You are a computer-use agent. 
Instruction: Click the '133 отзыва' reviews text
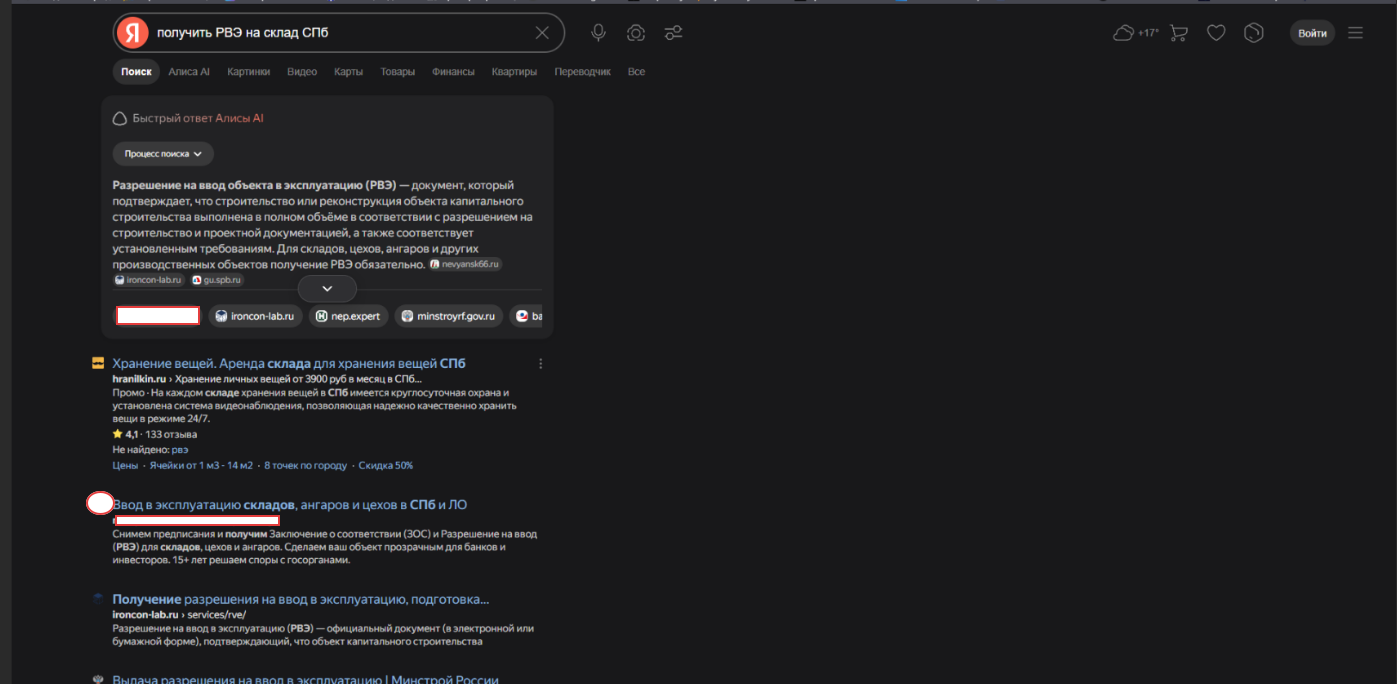pos(171,434)
